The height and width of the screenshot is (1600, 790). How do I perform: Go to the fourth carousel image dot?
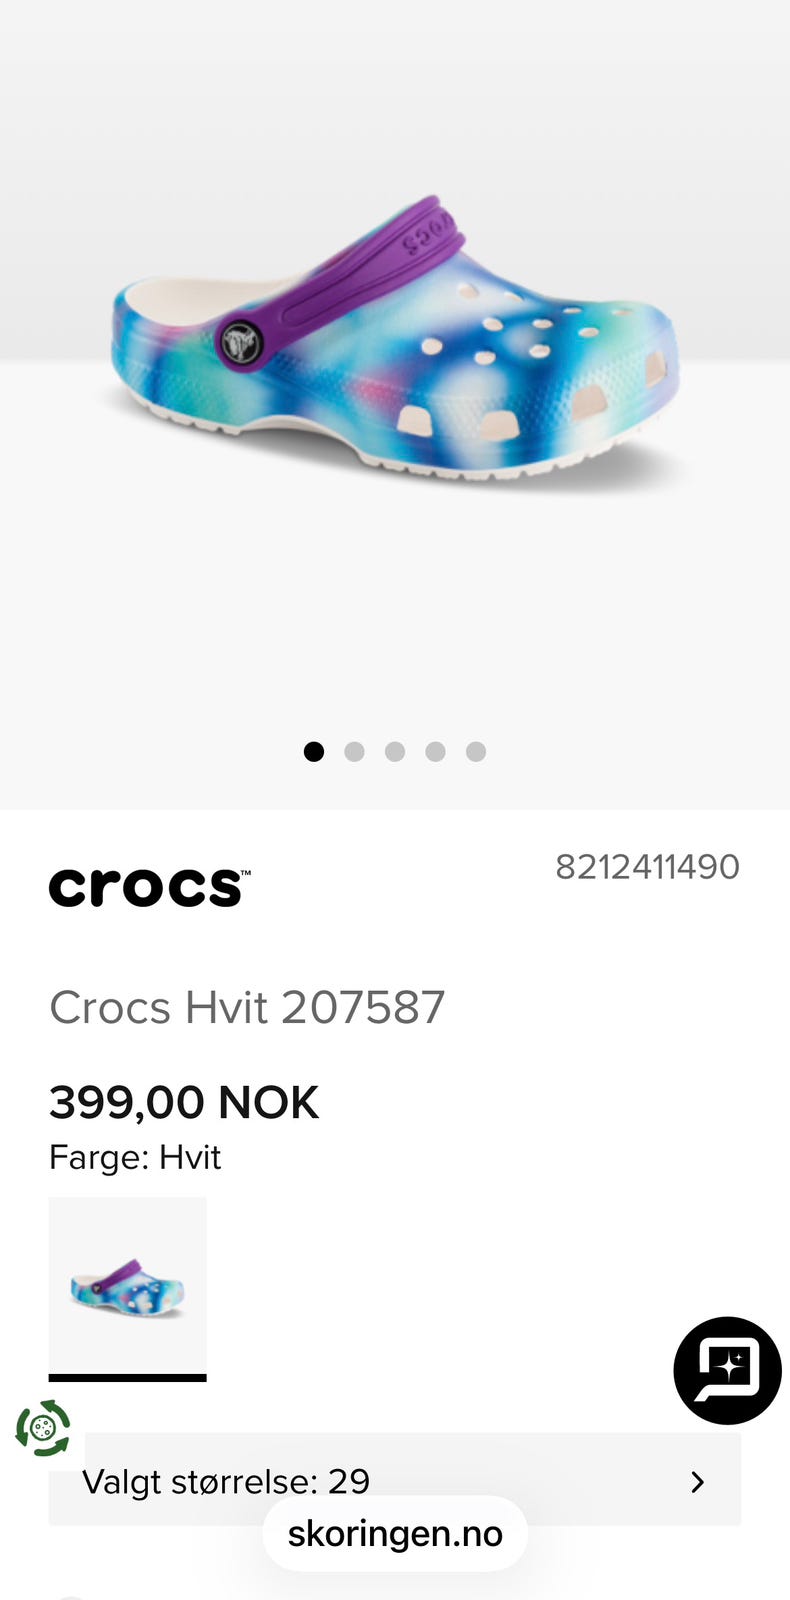coord(435,751)
